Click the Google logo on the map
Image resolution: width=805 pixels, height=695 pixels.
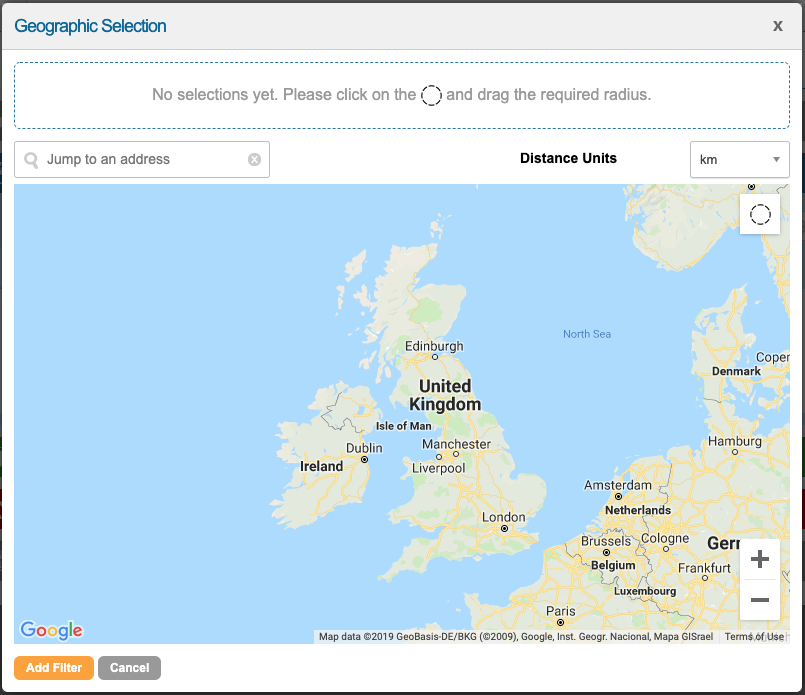tap(51, 630)
